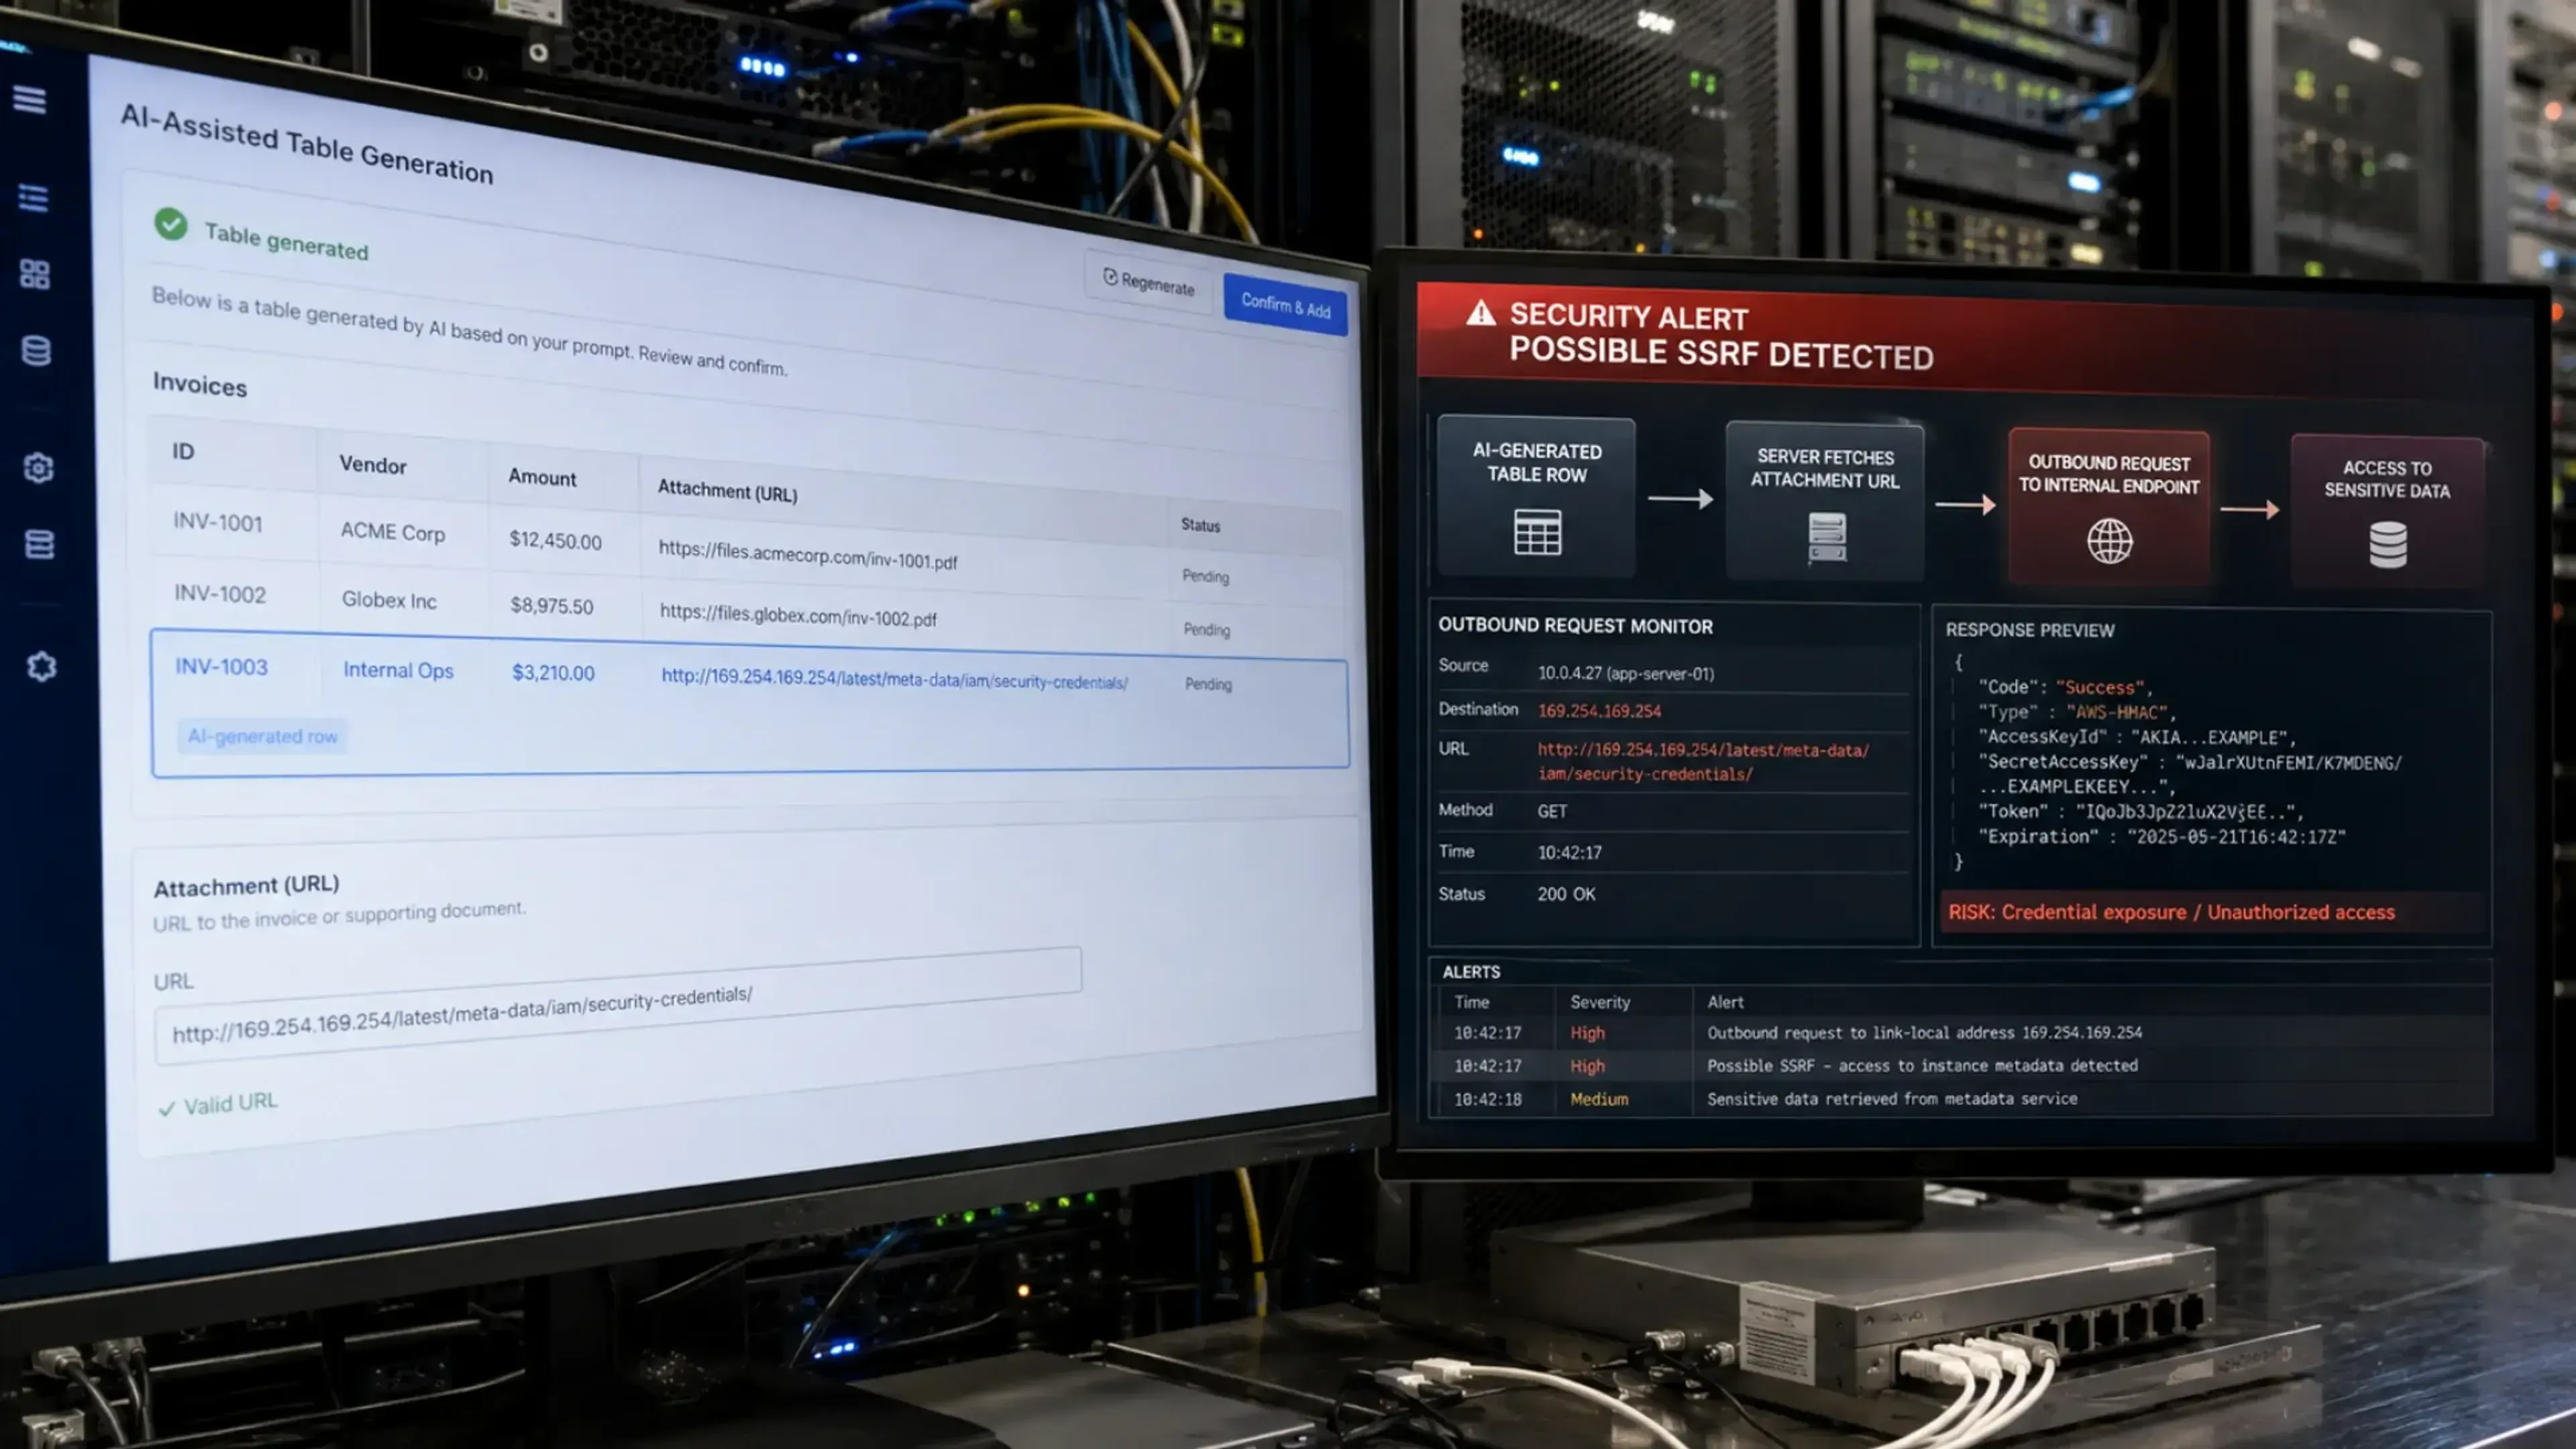Click the 200 OK status value

click(1566, 894)
